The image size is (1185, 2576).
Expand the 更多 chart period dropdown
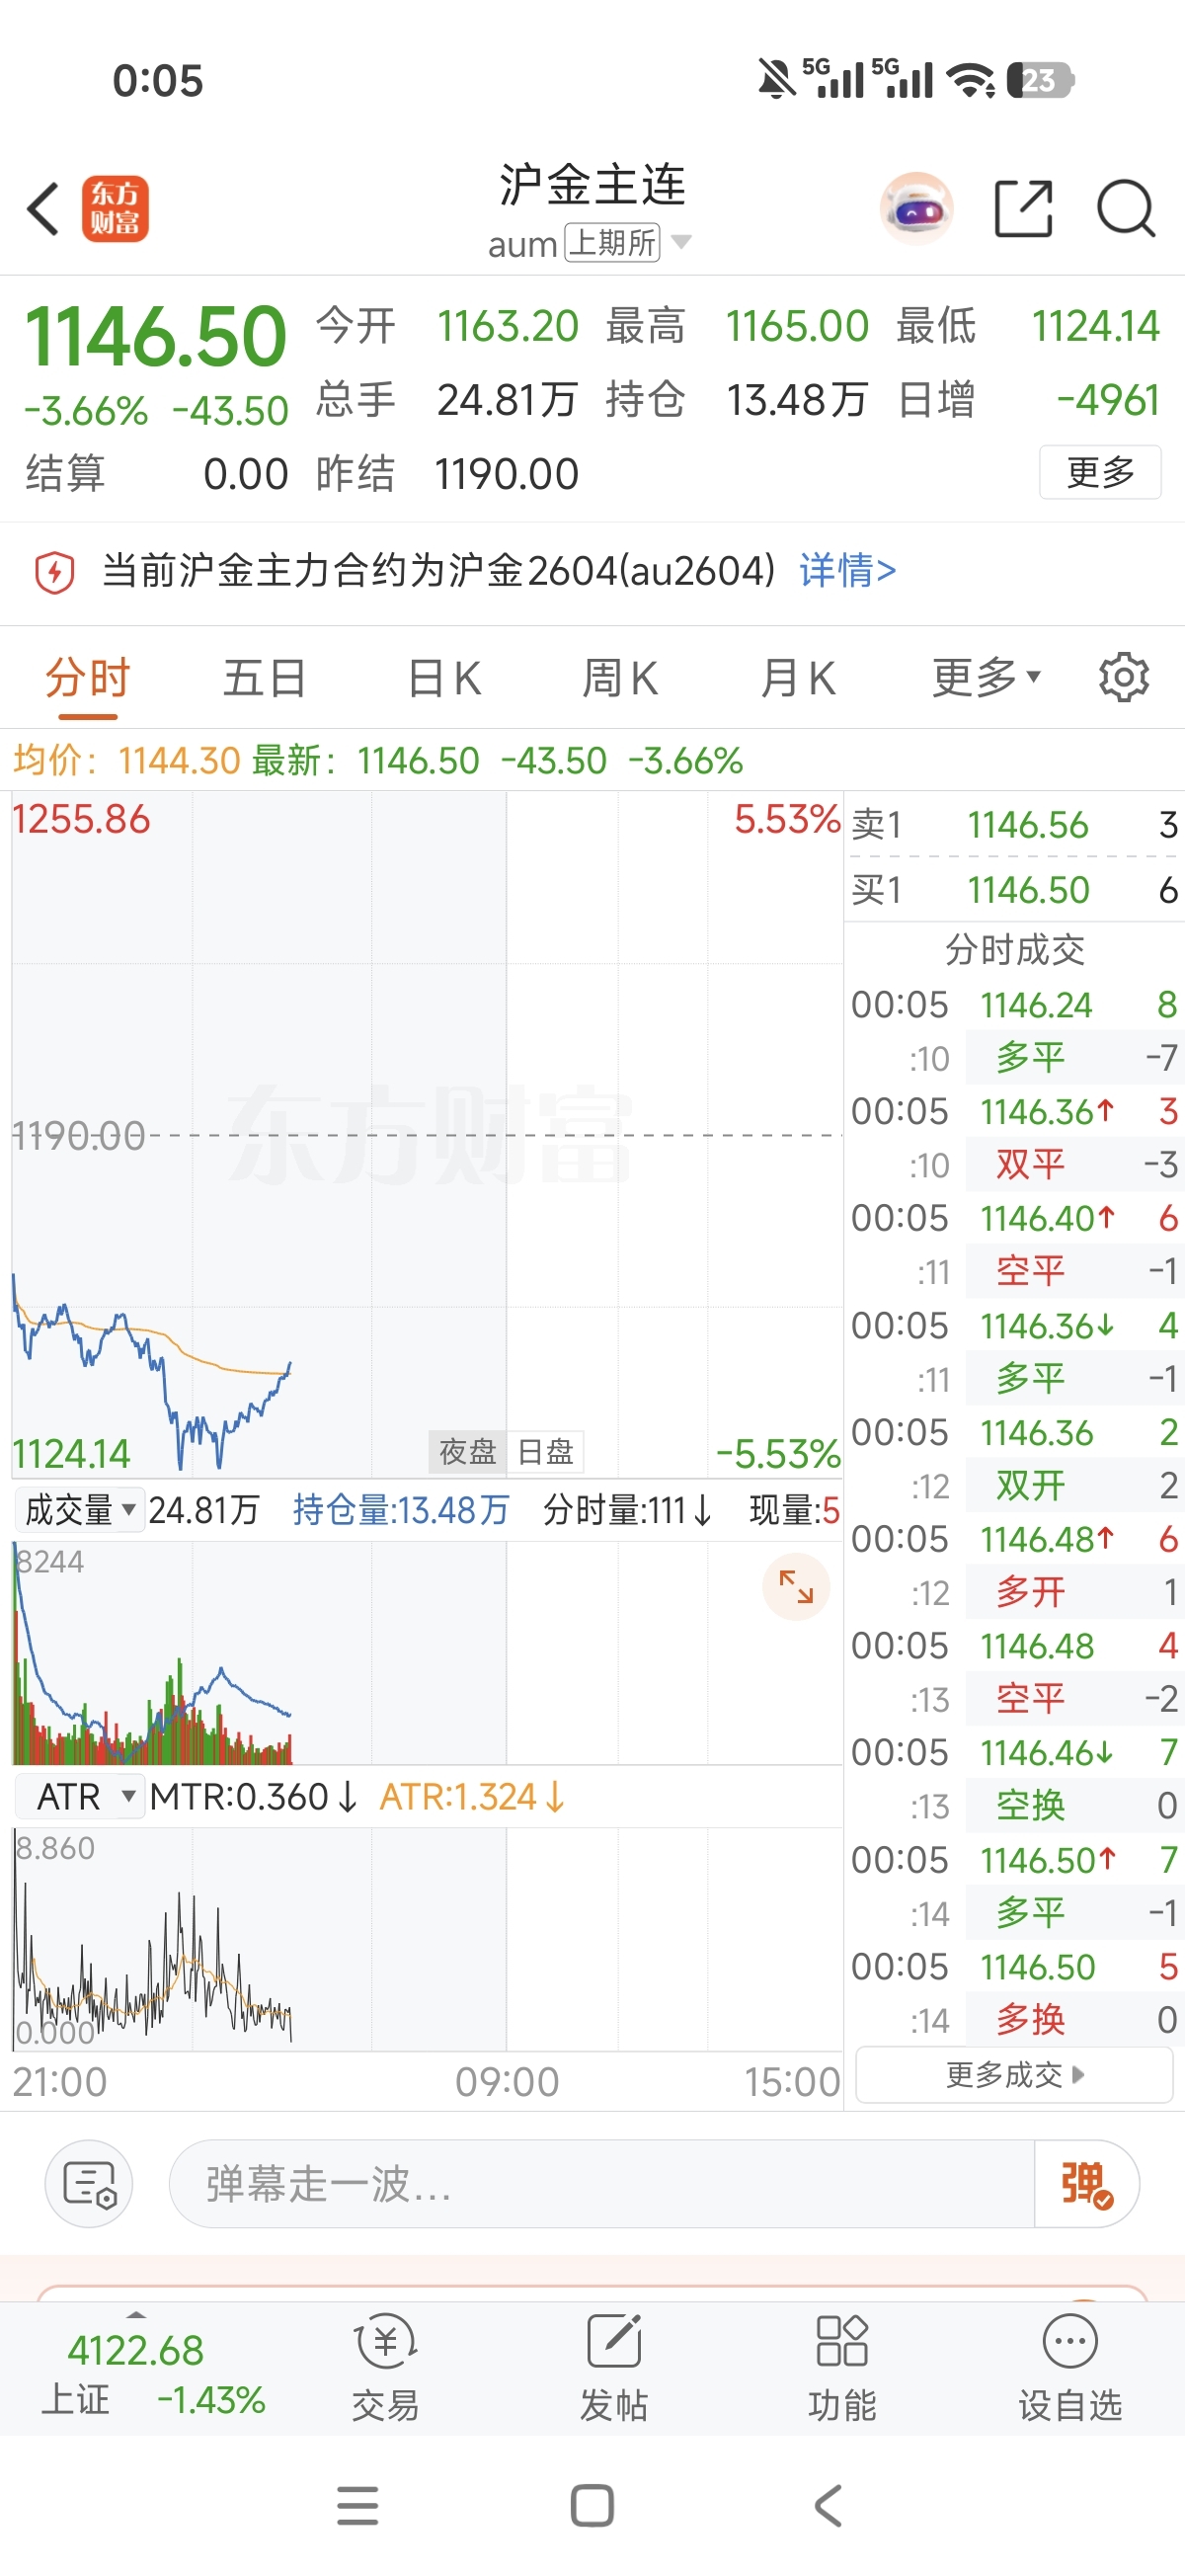pos(986,678)
